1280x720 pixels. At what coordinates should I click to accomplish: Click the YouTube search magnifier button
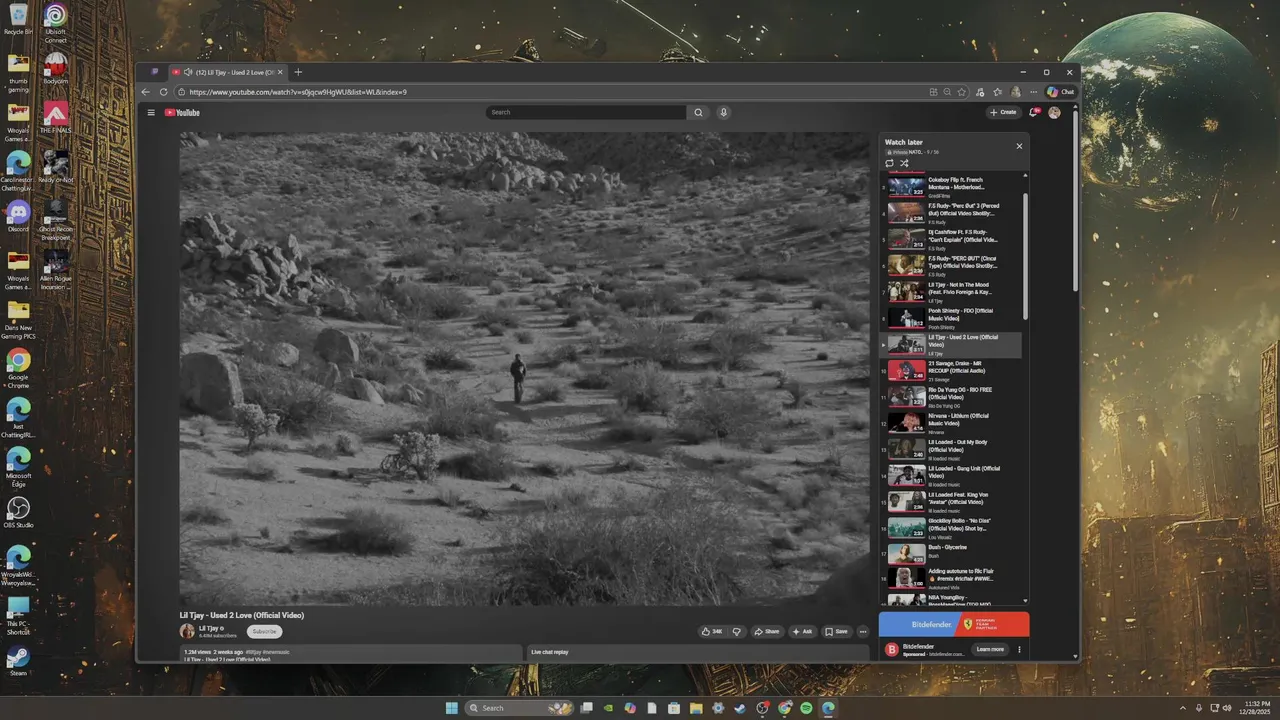(x=698, y=112)
